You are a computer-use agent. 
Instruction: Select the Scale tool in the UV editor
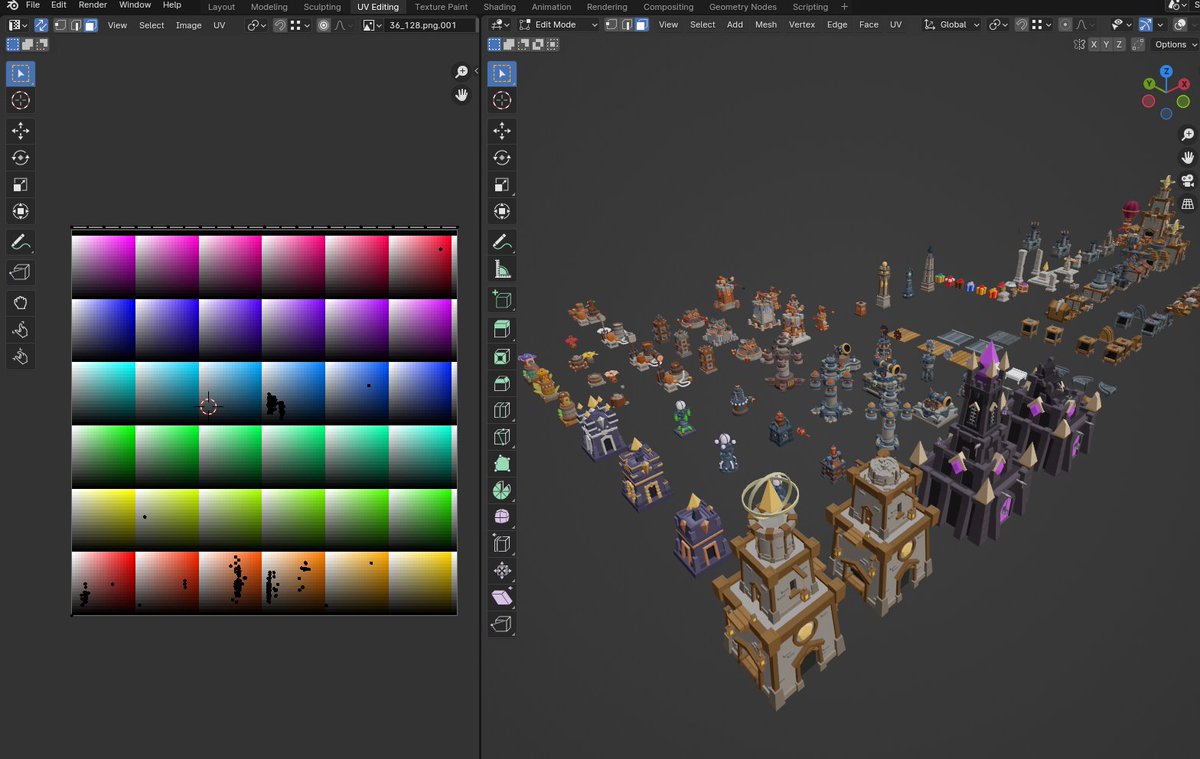tap(20, 184)
